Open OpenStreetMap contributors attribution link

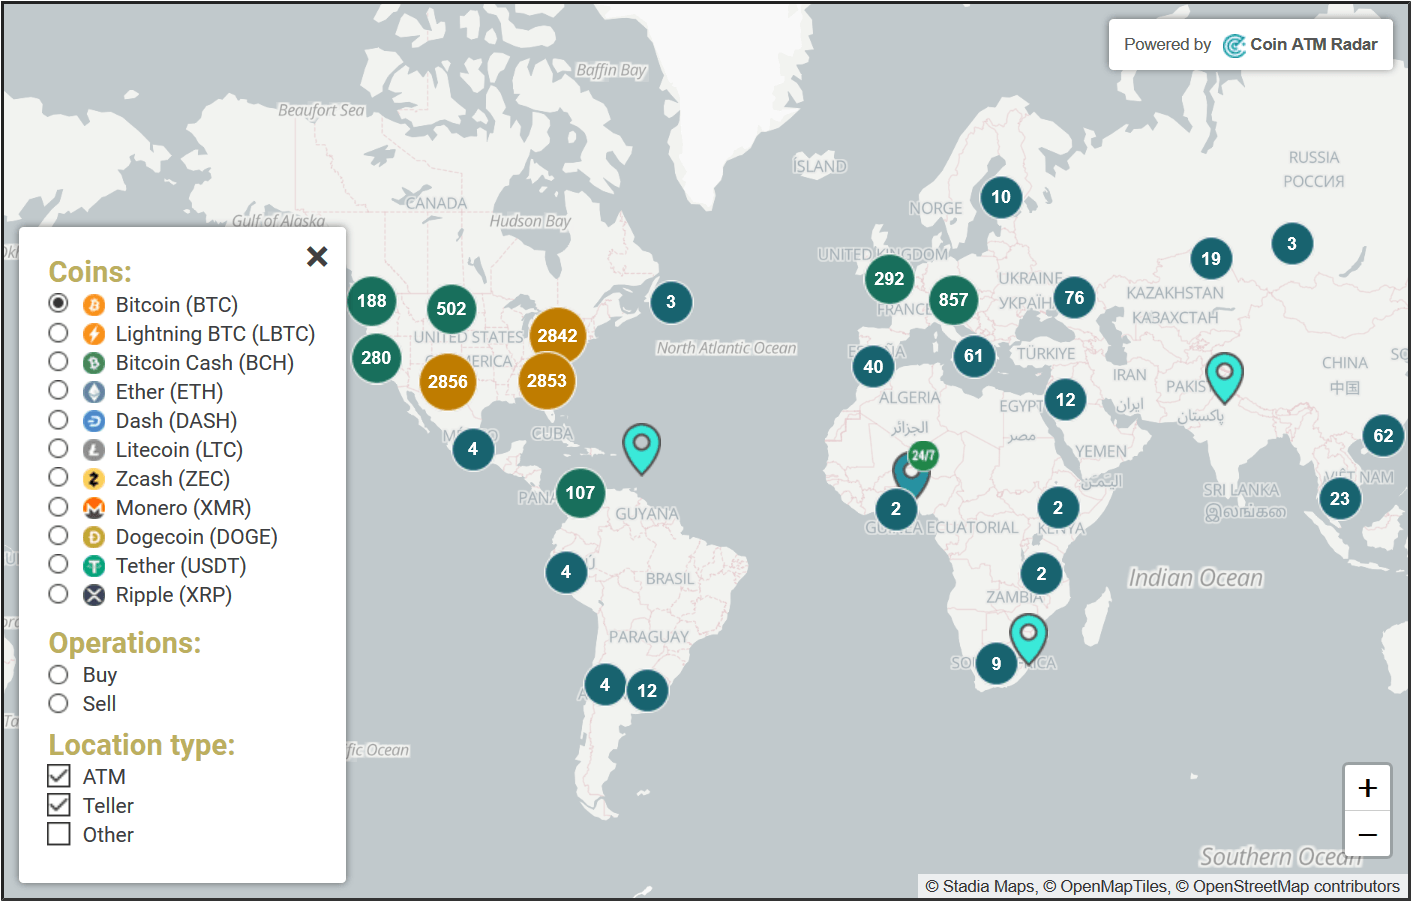1296,886
